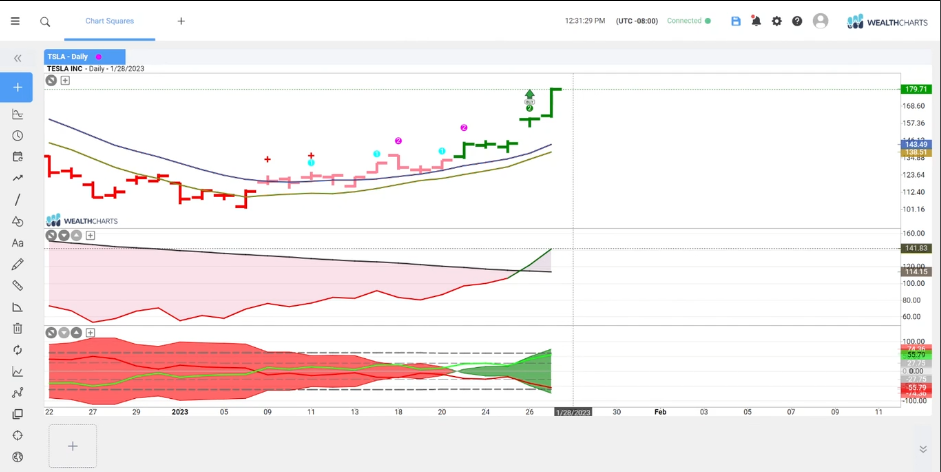The height and width of the screenshot is (472, 941).
Task: Open the help question mark
Action: 797,21
